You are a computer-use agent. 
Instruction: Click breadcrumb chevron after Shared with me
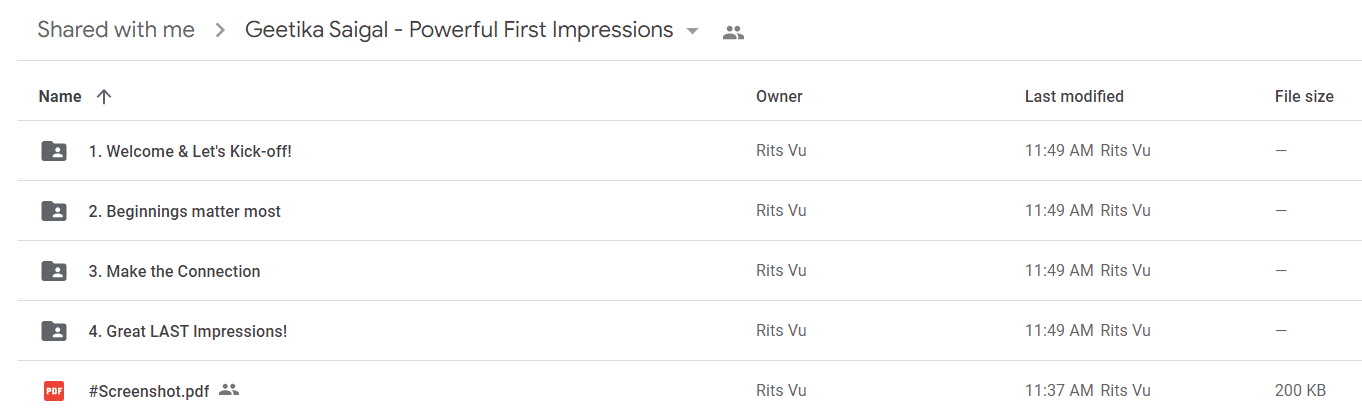point(220,31)
